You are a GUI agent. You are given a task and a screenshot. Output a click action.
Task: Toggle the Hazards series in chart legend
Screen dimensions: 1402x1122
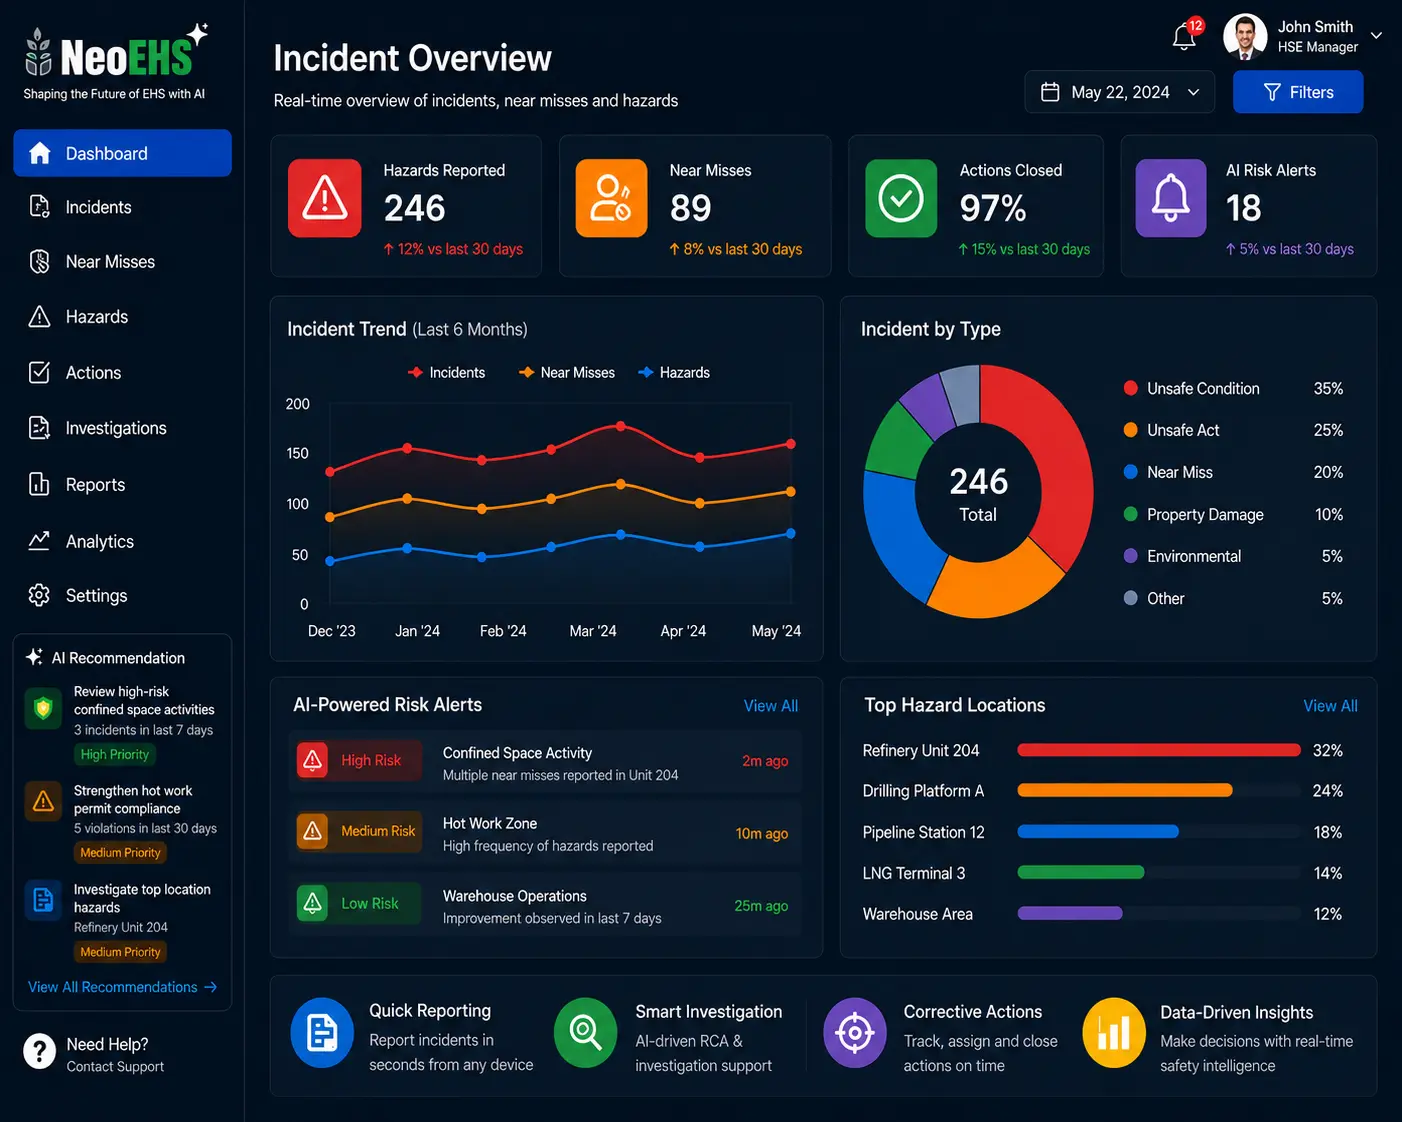coord(674,372)
